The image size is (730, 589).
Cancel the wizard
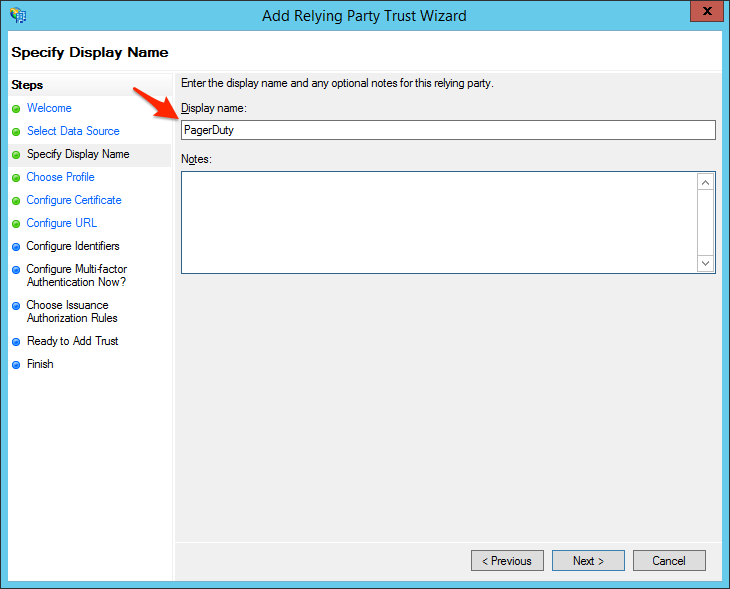(x=669, y=561)
